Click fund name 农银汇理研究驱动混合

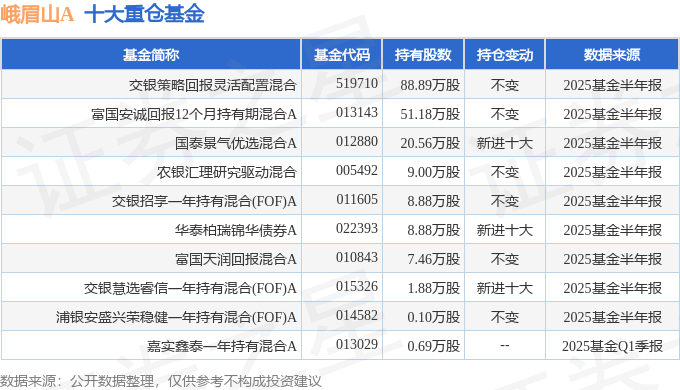[226, 172]
